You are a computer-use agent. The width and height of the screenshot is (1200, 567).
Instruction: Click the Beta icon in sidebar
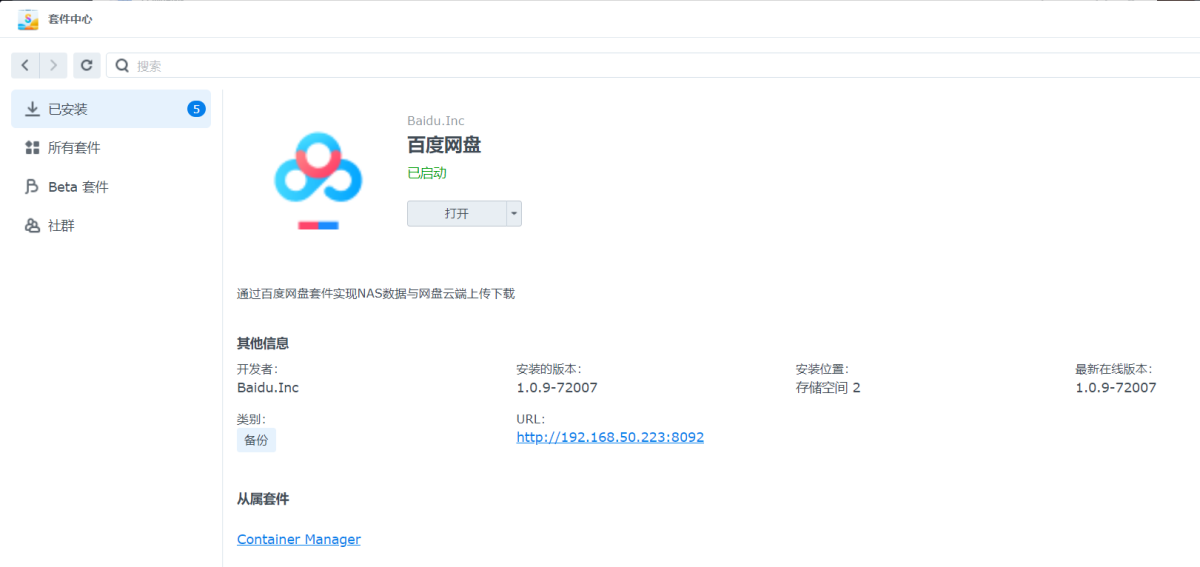click(x=32, y=187)
